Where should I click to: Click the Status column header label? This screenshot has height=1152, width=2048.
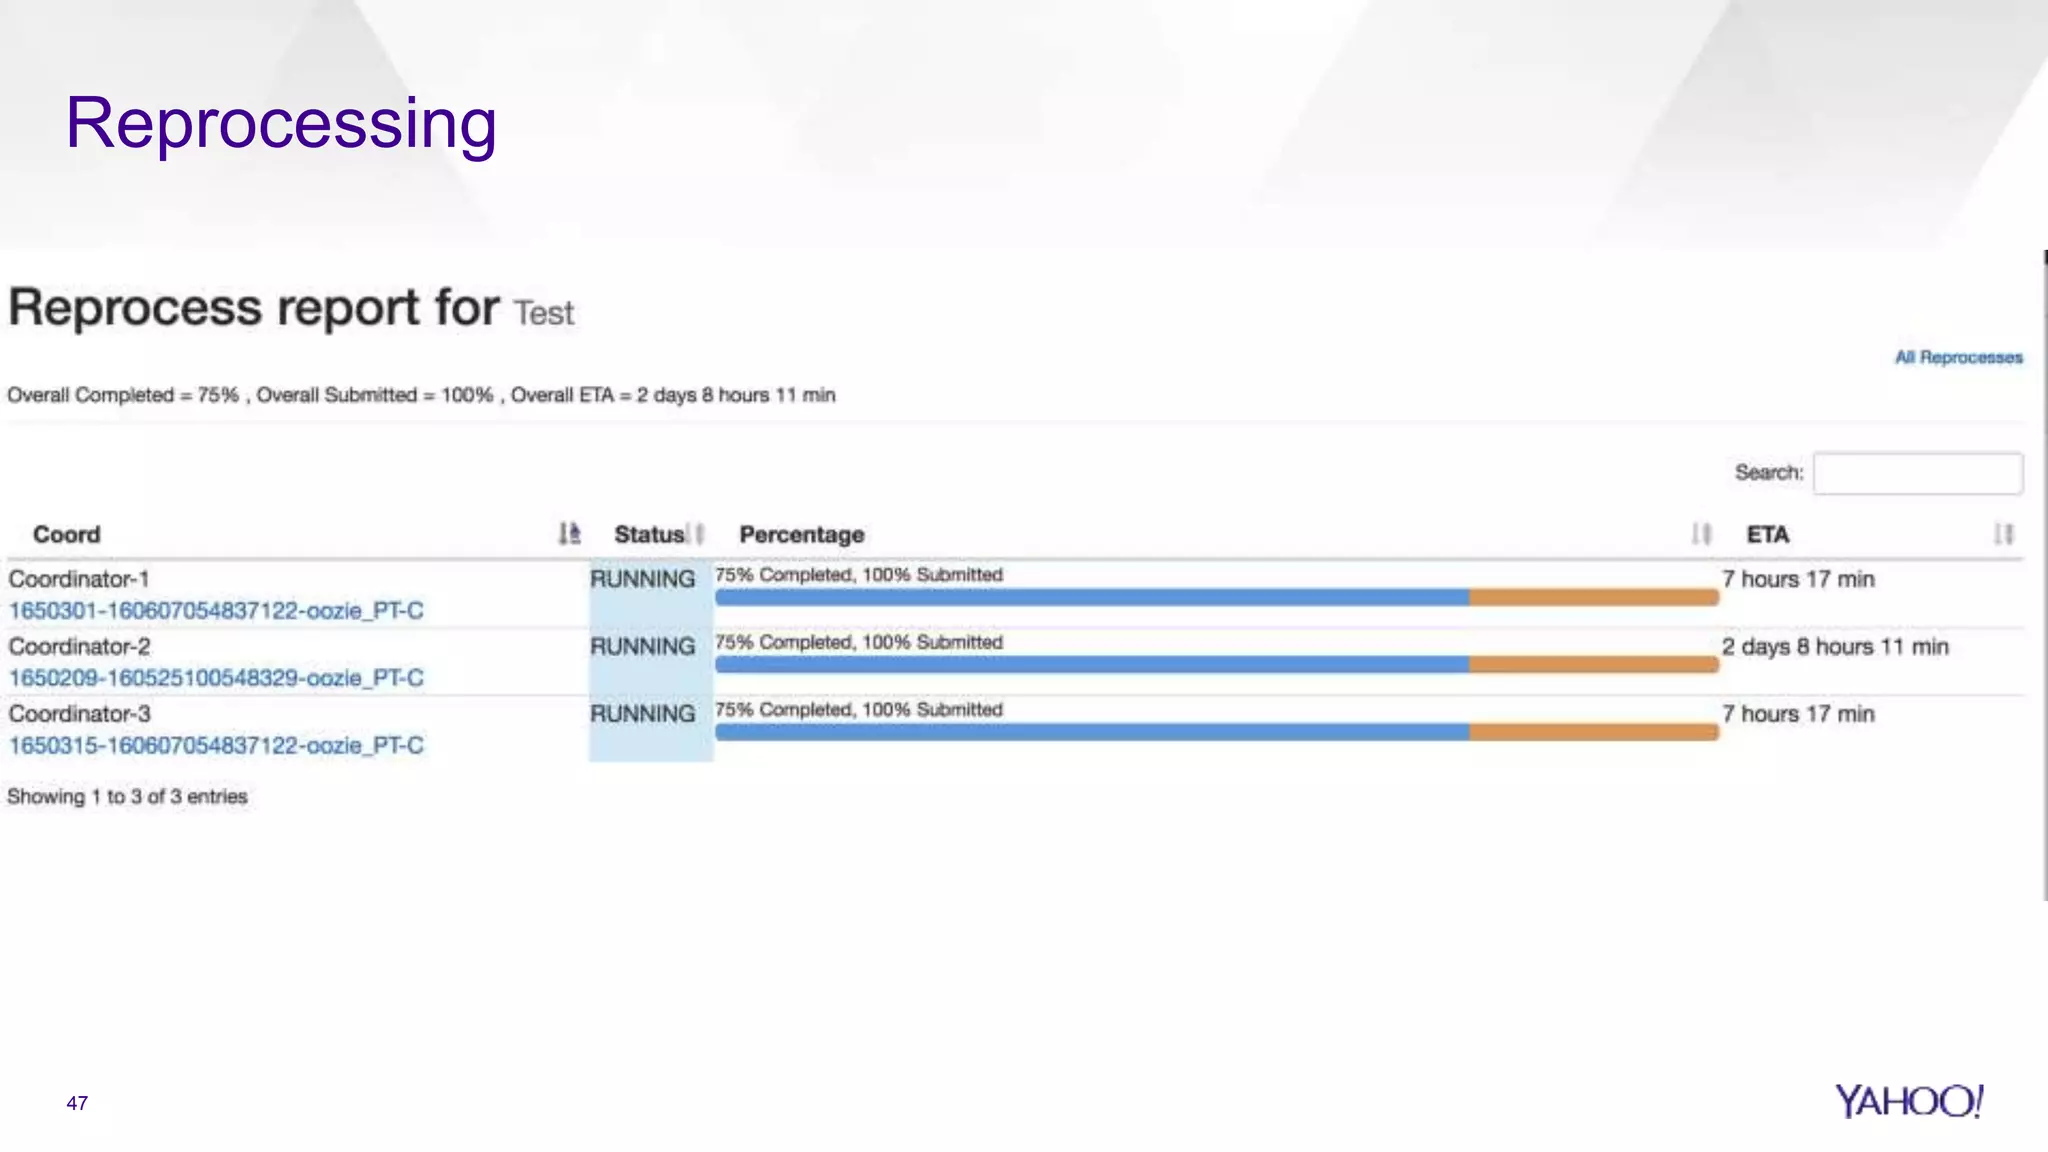pyautogui.click(x=648, y=534)
